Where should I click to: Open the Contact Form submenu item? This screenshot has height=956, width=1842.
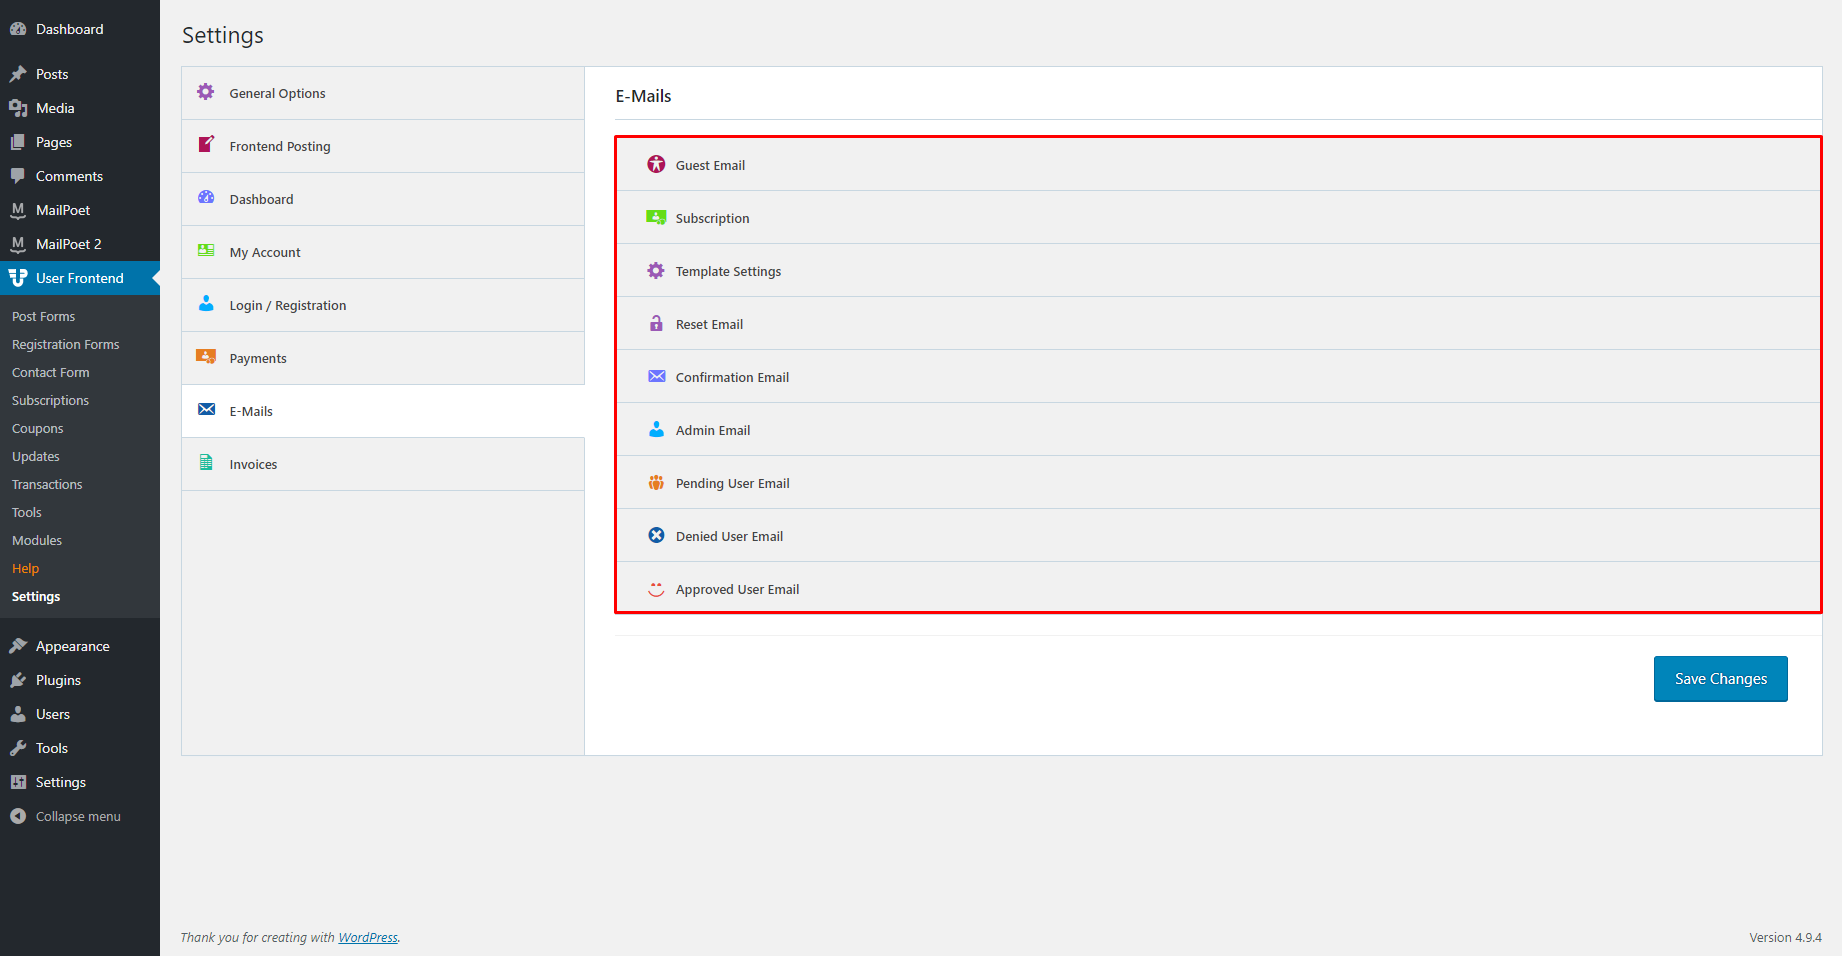tap(50, 372)
